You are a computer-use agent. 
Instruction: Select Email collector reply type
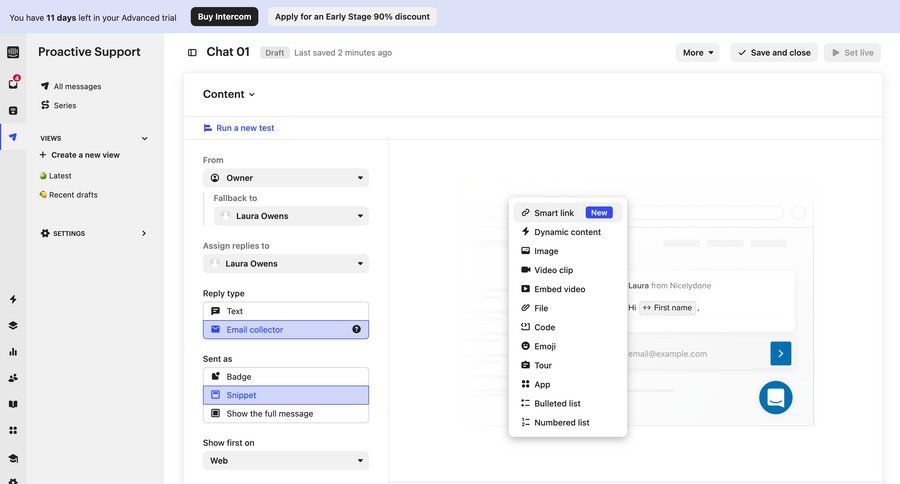click(286, 330)
